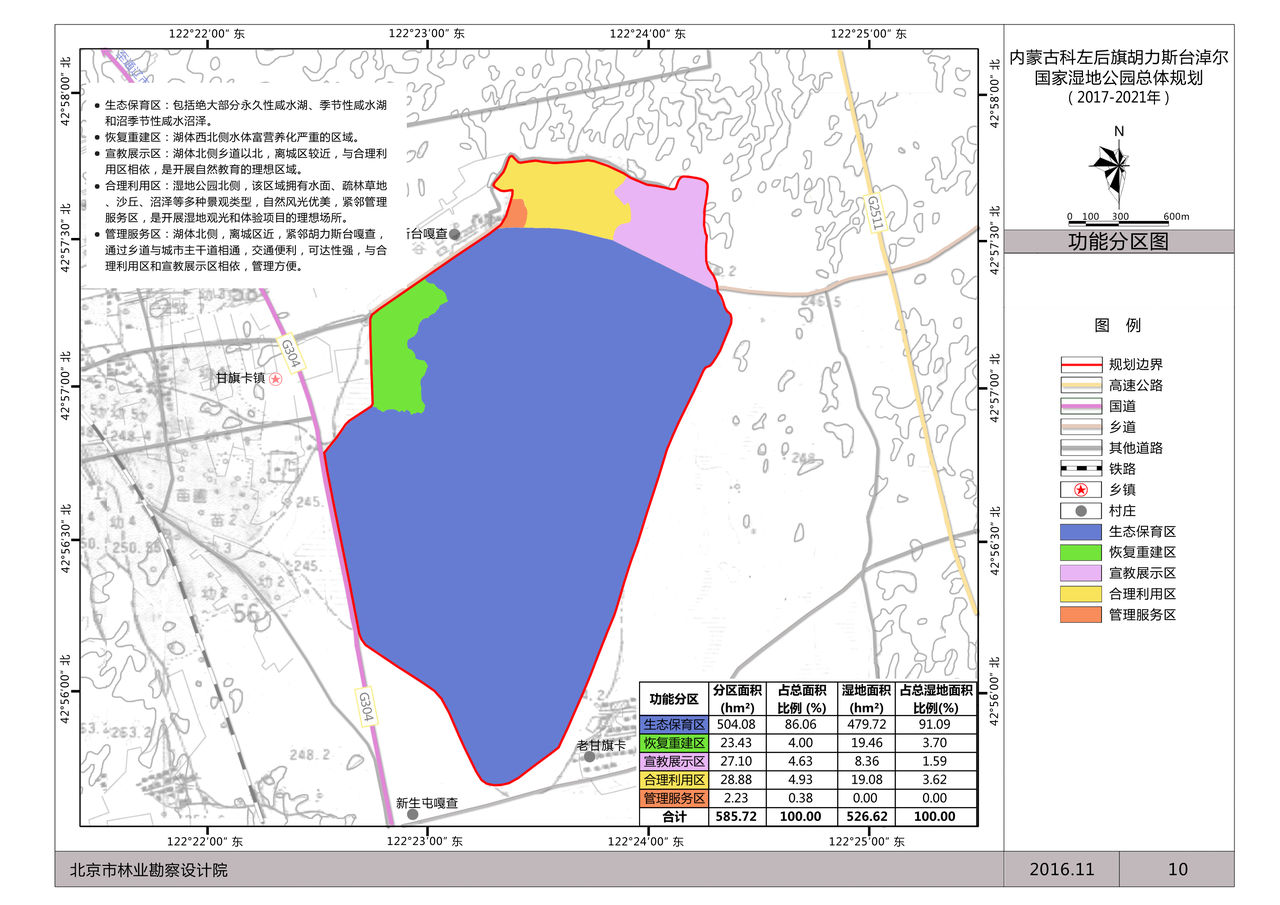The image size is (1280, 905).
Task: Click the total area value 585.72
Action: pos(737,816)
